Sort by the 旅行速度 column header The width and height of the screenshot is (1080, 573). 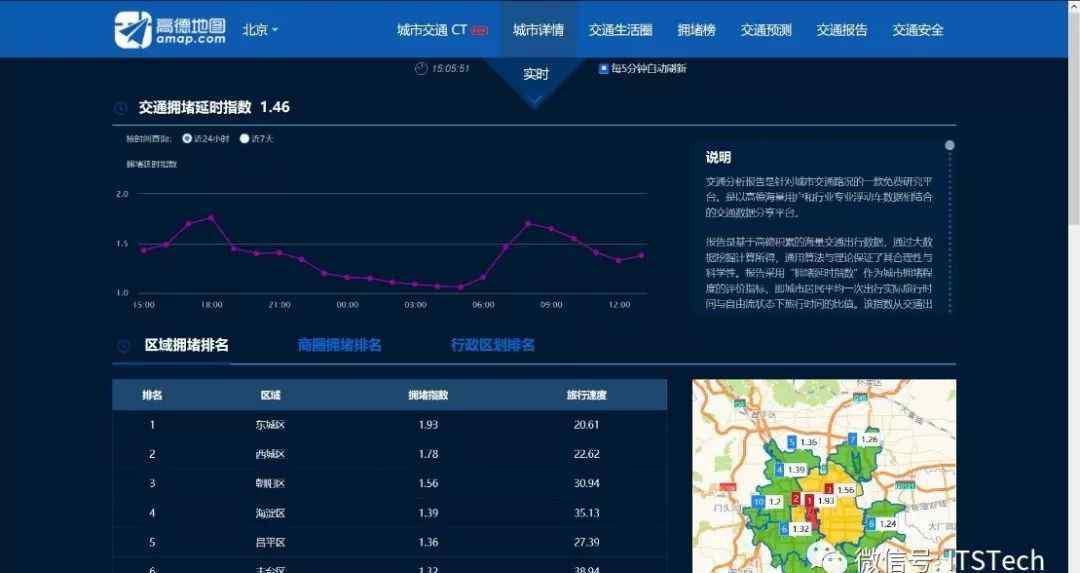tap(586, 395)
